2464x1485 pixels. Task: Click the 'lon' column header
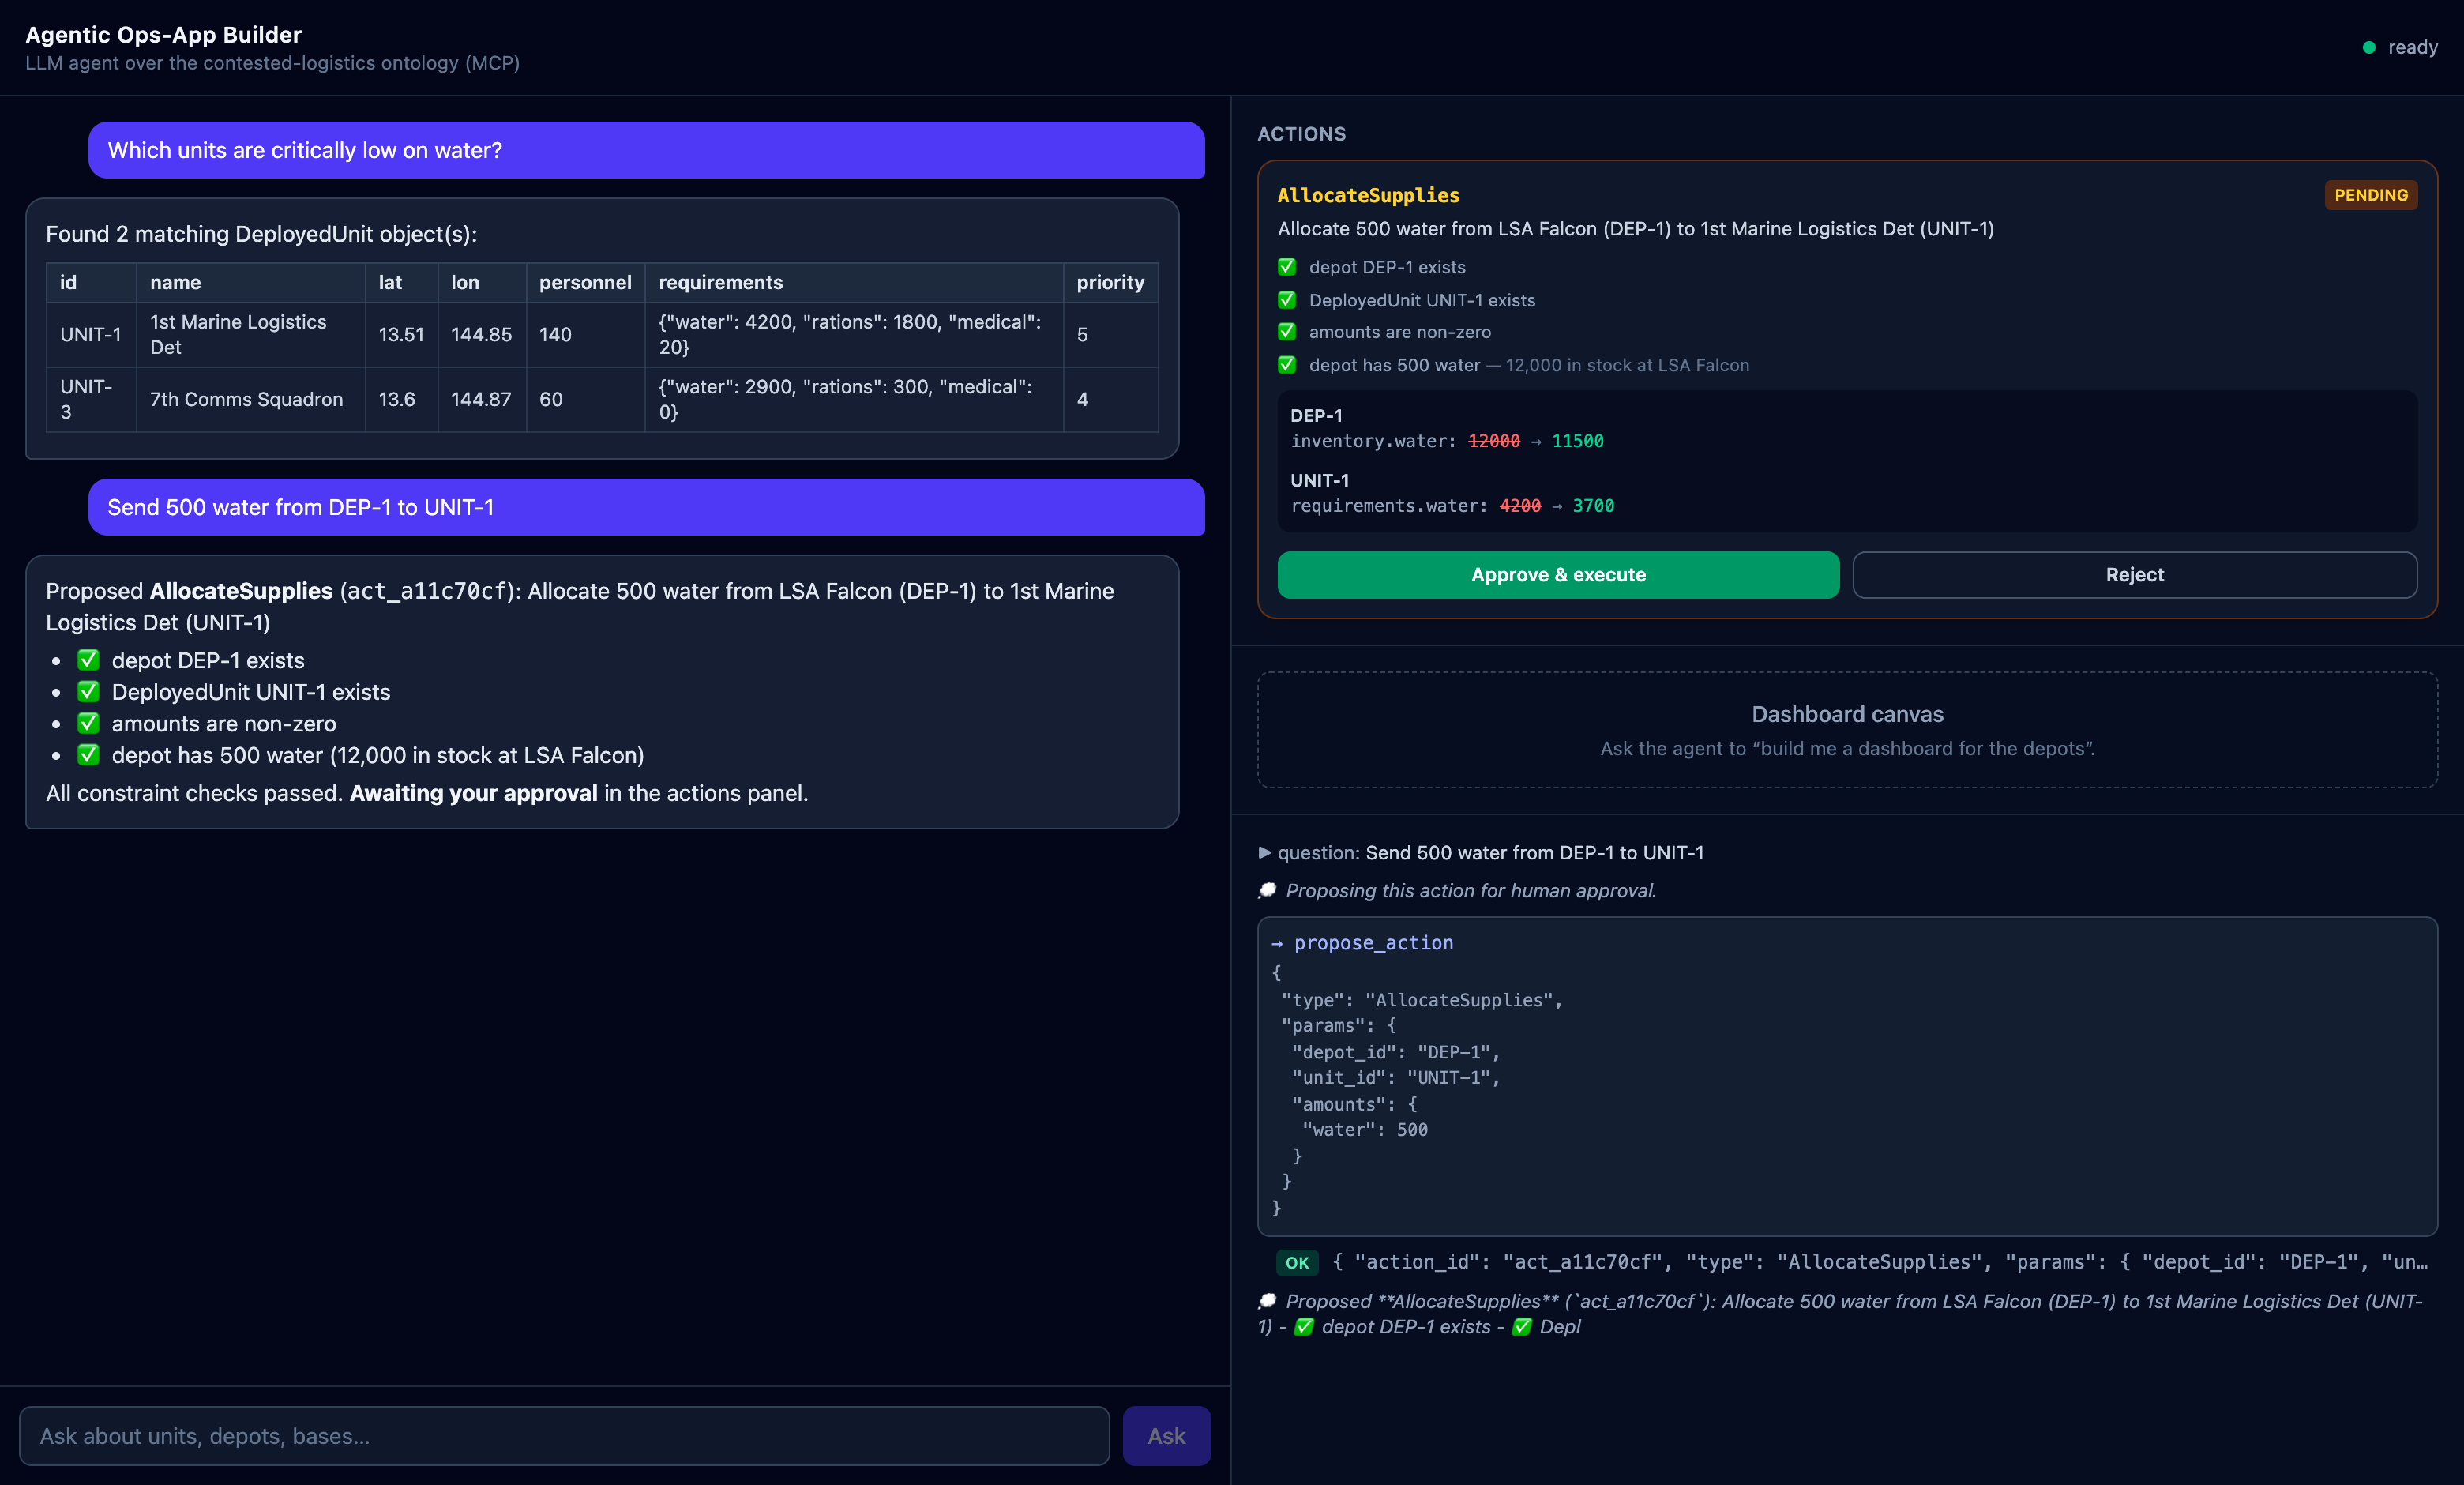click(x=481, y=283)
